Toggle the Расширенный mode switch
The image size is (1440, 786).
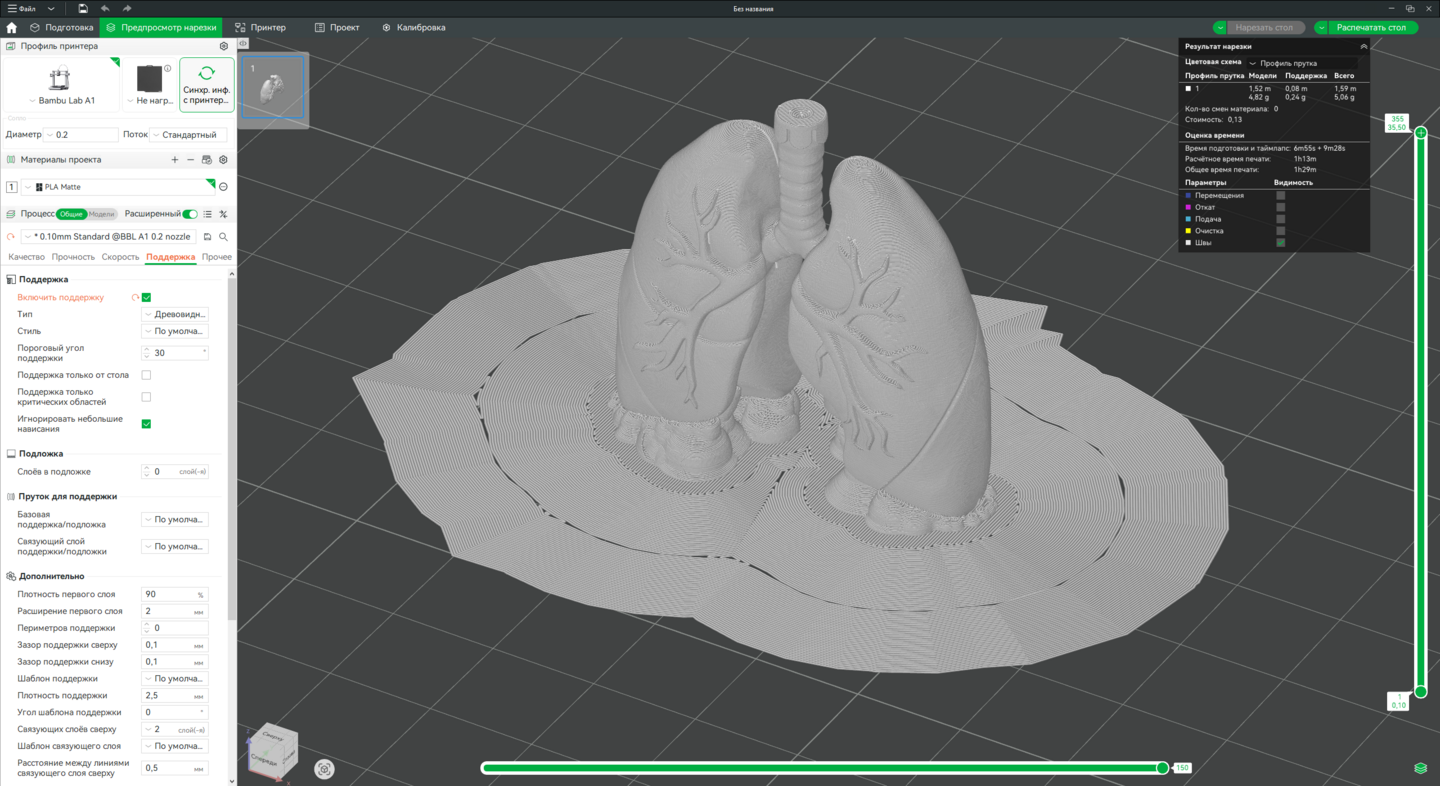pyautogui.click(x=190, y=214)
